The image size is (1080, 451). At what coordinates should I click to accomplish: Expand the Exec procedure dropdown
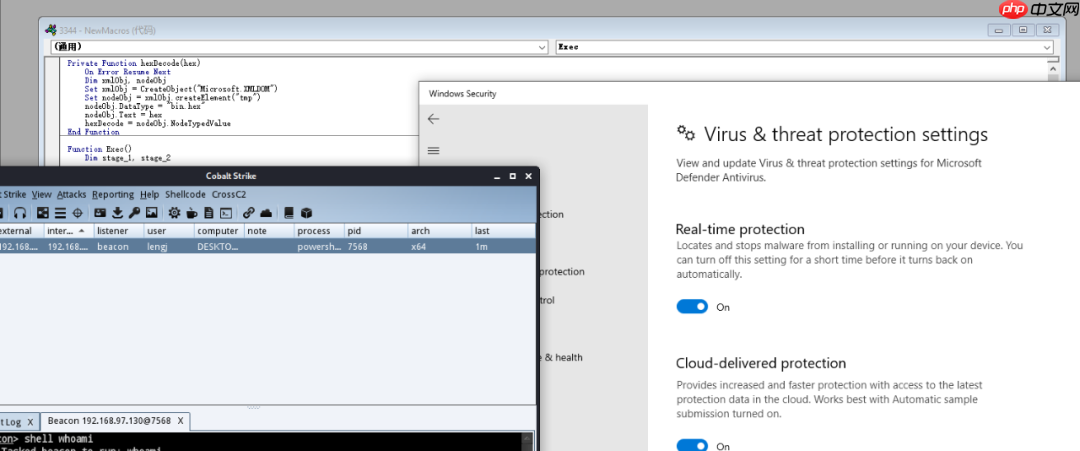pyautogui.click(x=1047, y=47)
